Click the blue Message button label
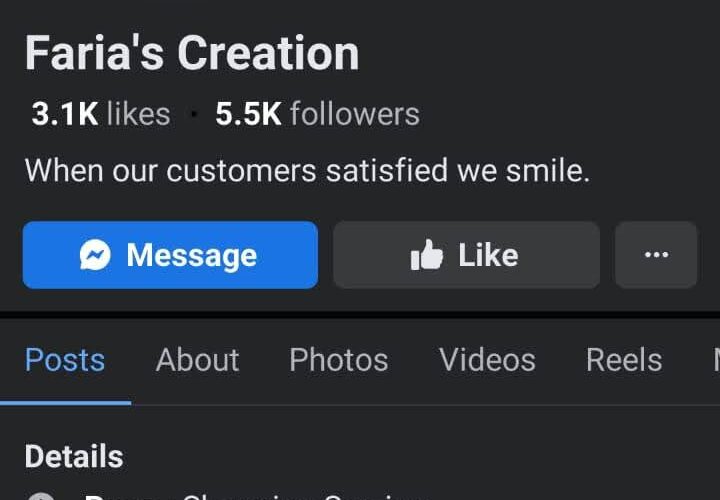The height and width of the screenshot is (500, 720). tap(191, 255)
